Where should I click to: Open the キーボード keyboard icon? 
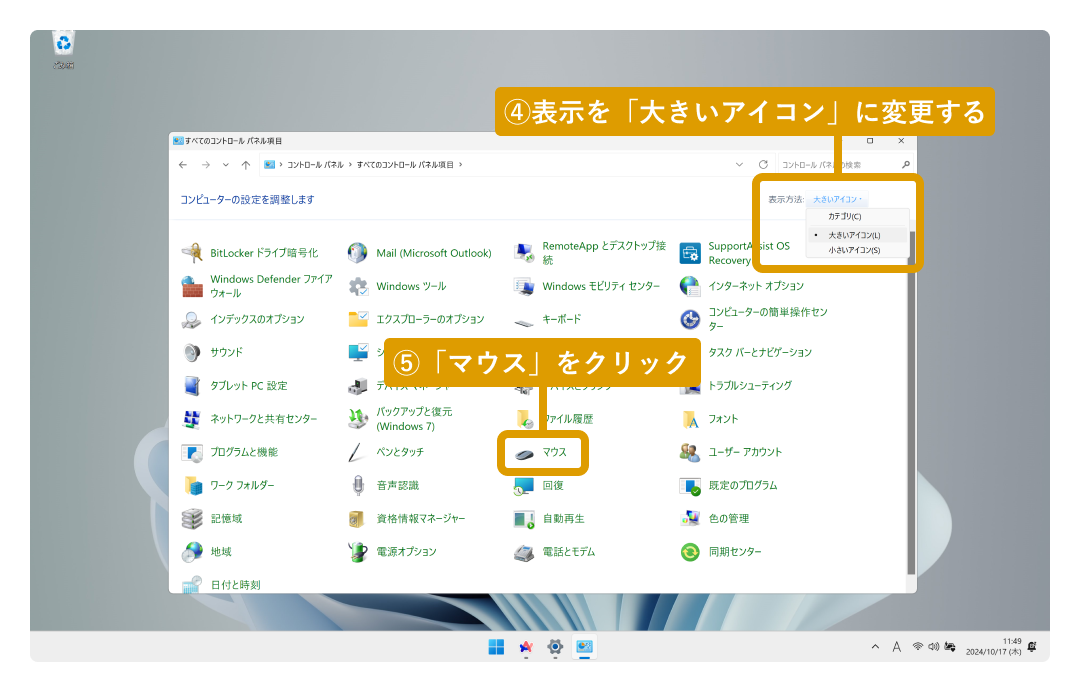pos(524,321)
